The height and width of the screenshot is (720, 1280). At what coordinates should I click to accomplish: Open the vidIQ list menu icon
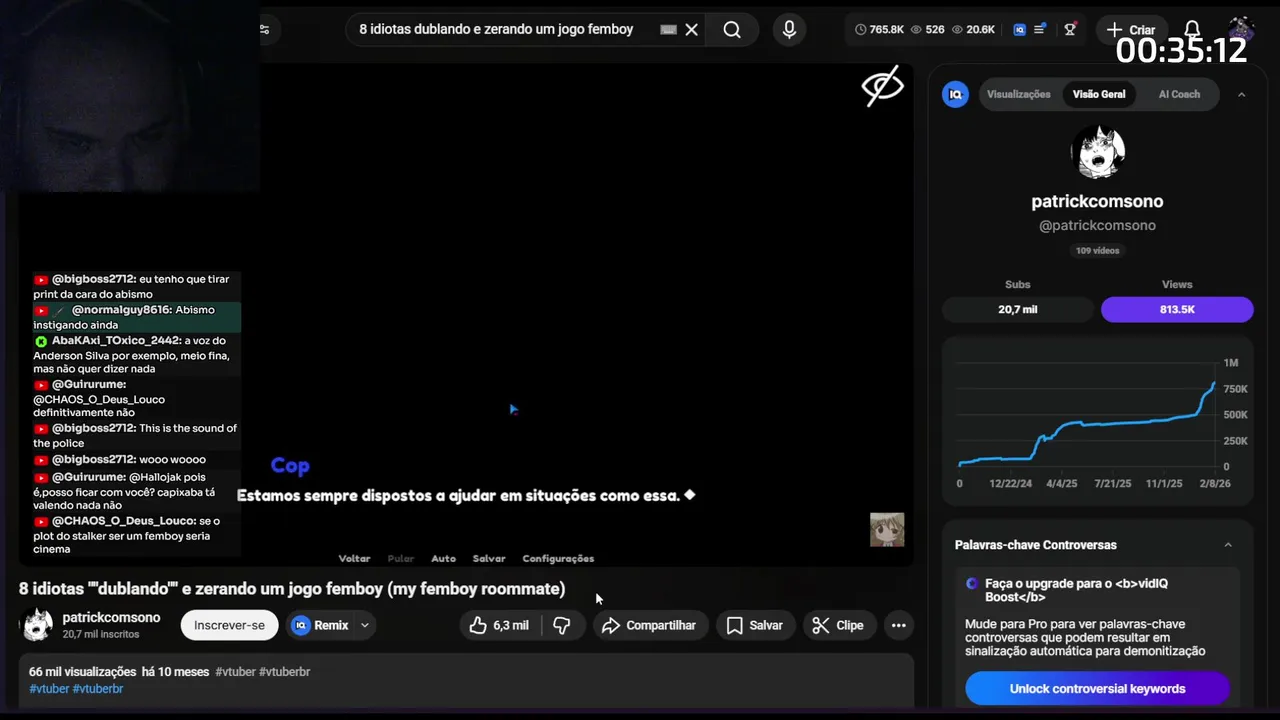tap(1040, 30)
